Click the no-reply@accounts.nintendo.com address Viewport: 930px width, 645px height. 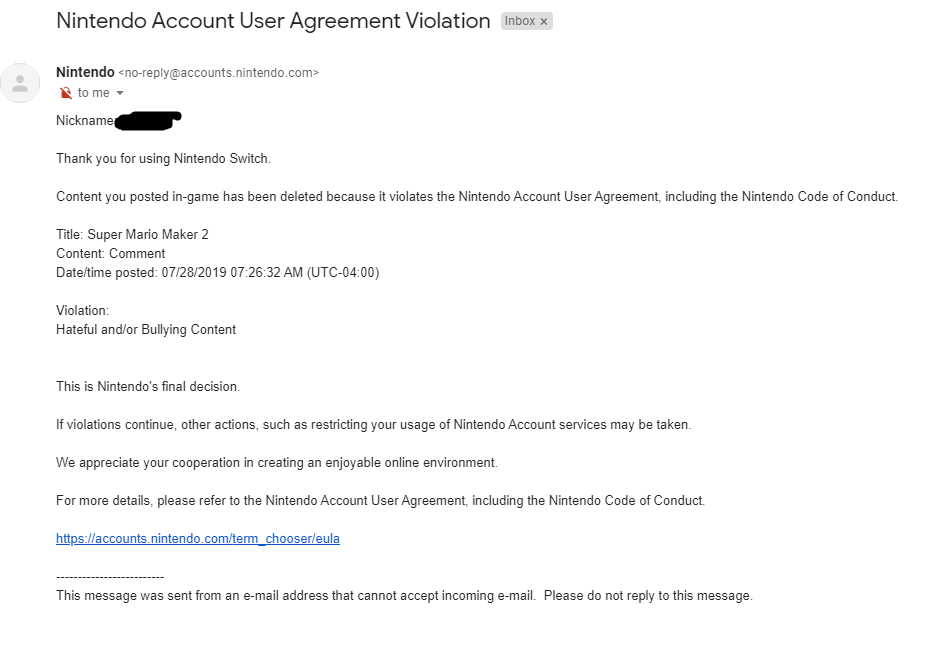tap(219, 73)
